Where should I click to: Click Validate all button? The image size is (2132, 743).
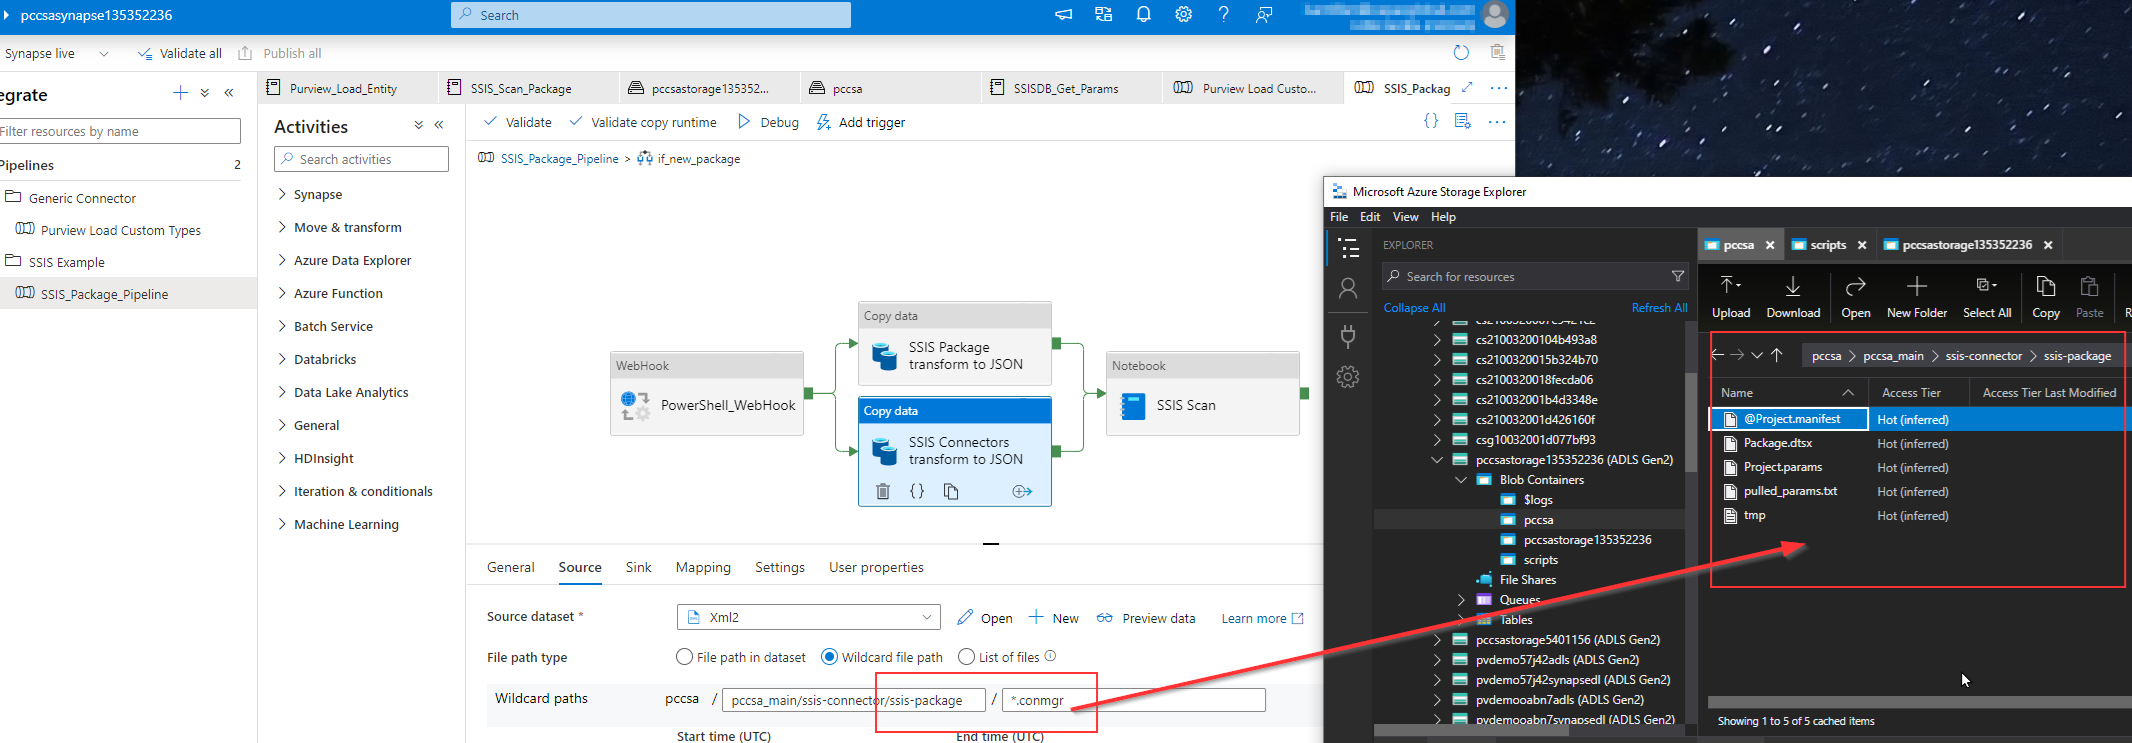[x=180, y=53]
